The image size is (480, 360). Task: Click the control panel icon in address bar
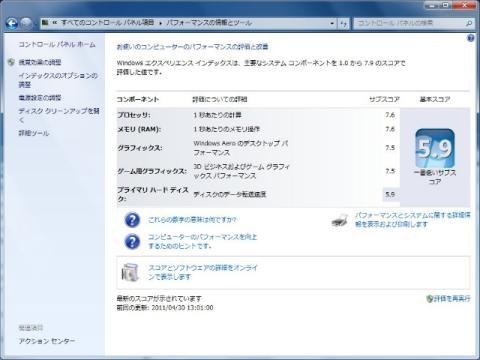(x=45, y=23)
